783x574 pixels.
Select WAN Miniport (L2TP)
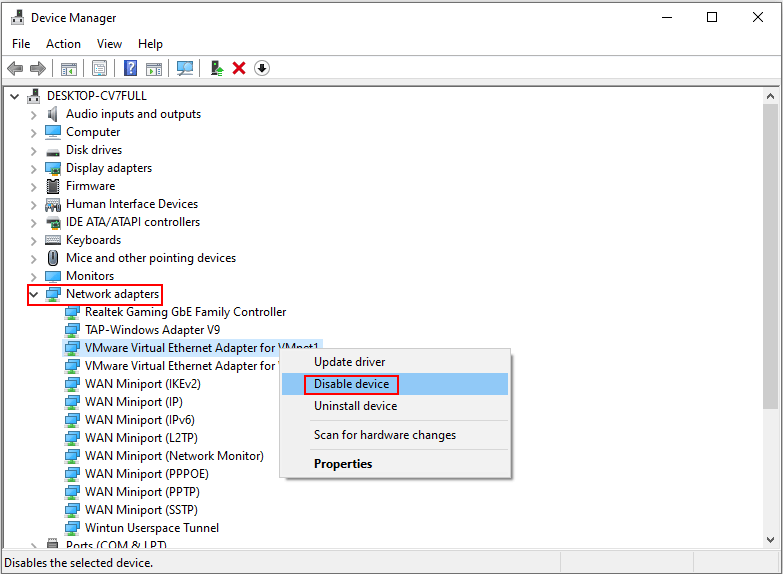141,438
